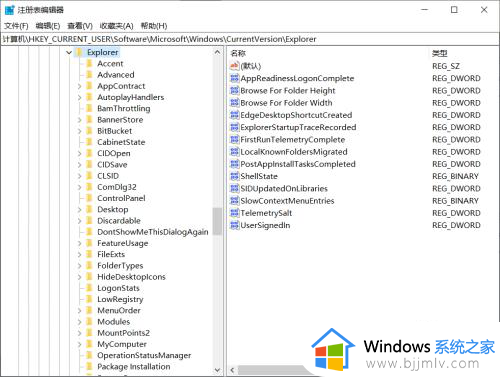The width and height of the screenshot is (500, 377).
Task: Expand the CIDOpen key
Action: [79, 154]
